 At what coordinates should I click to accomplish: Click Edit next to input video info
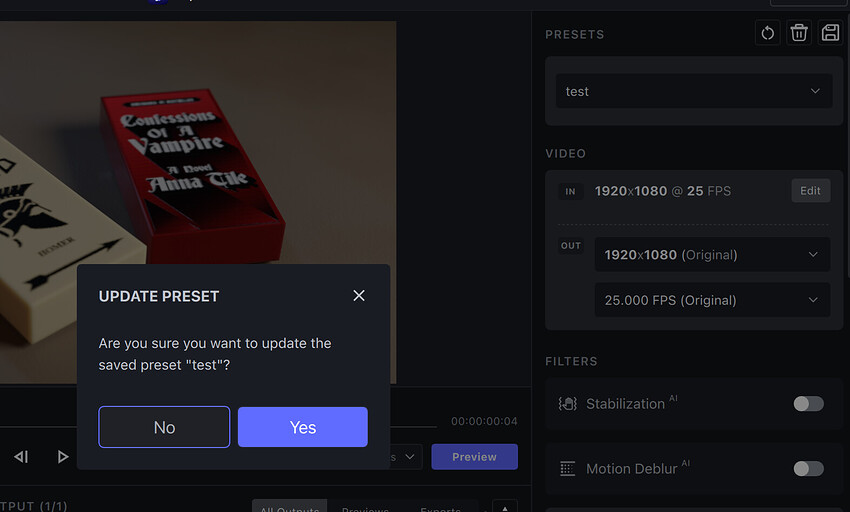click(x=810, y=191)
